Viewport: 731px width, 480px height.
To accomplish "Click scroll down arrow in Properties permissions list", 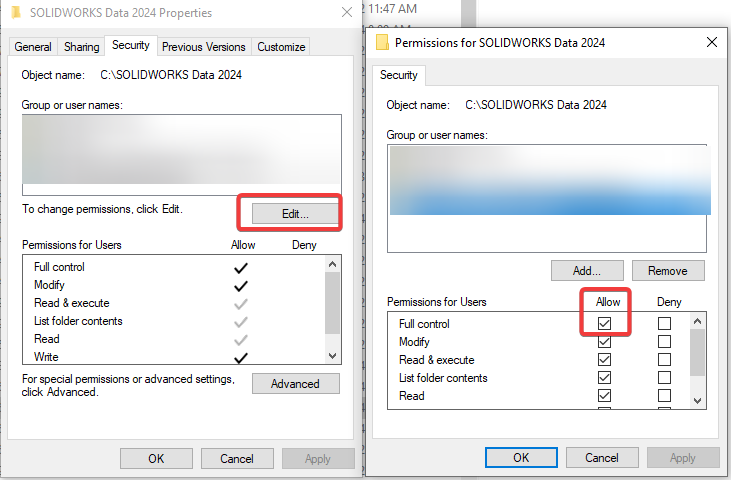I will pos(332,356).
